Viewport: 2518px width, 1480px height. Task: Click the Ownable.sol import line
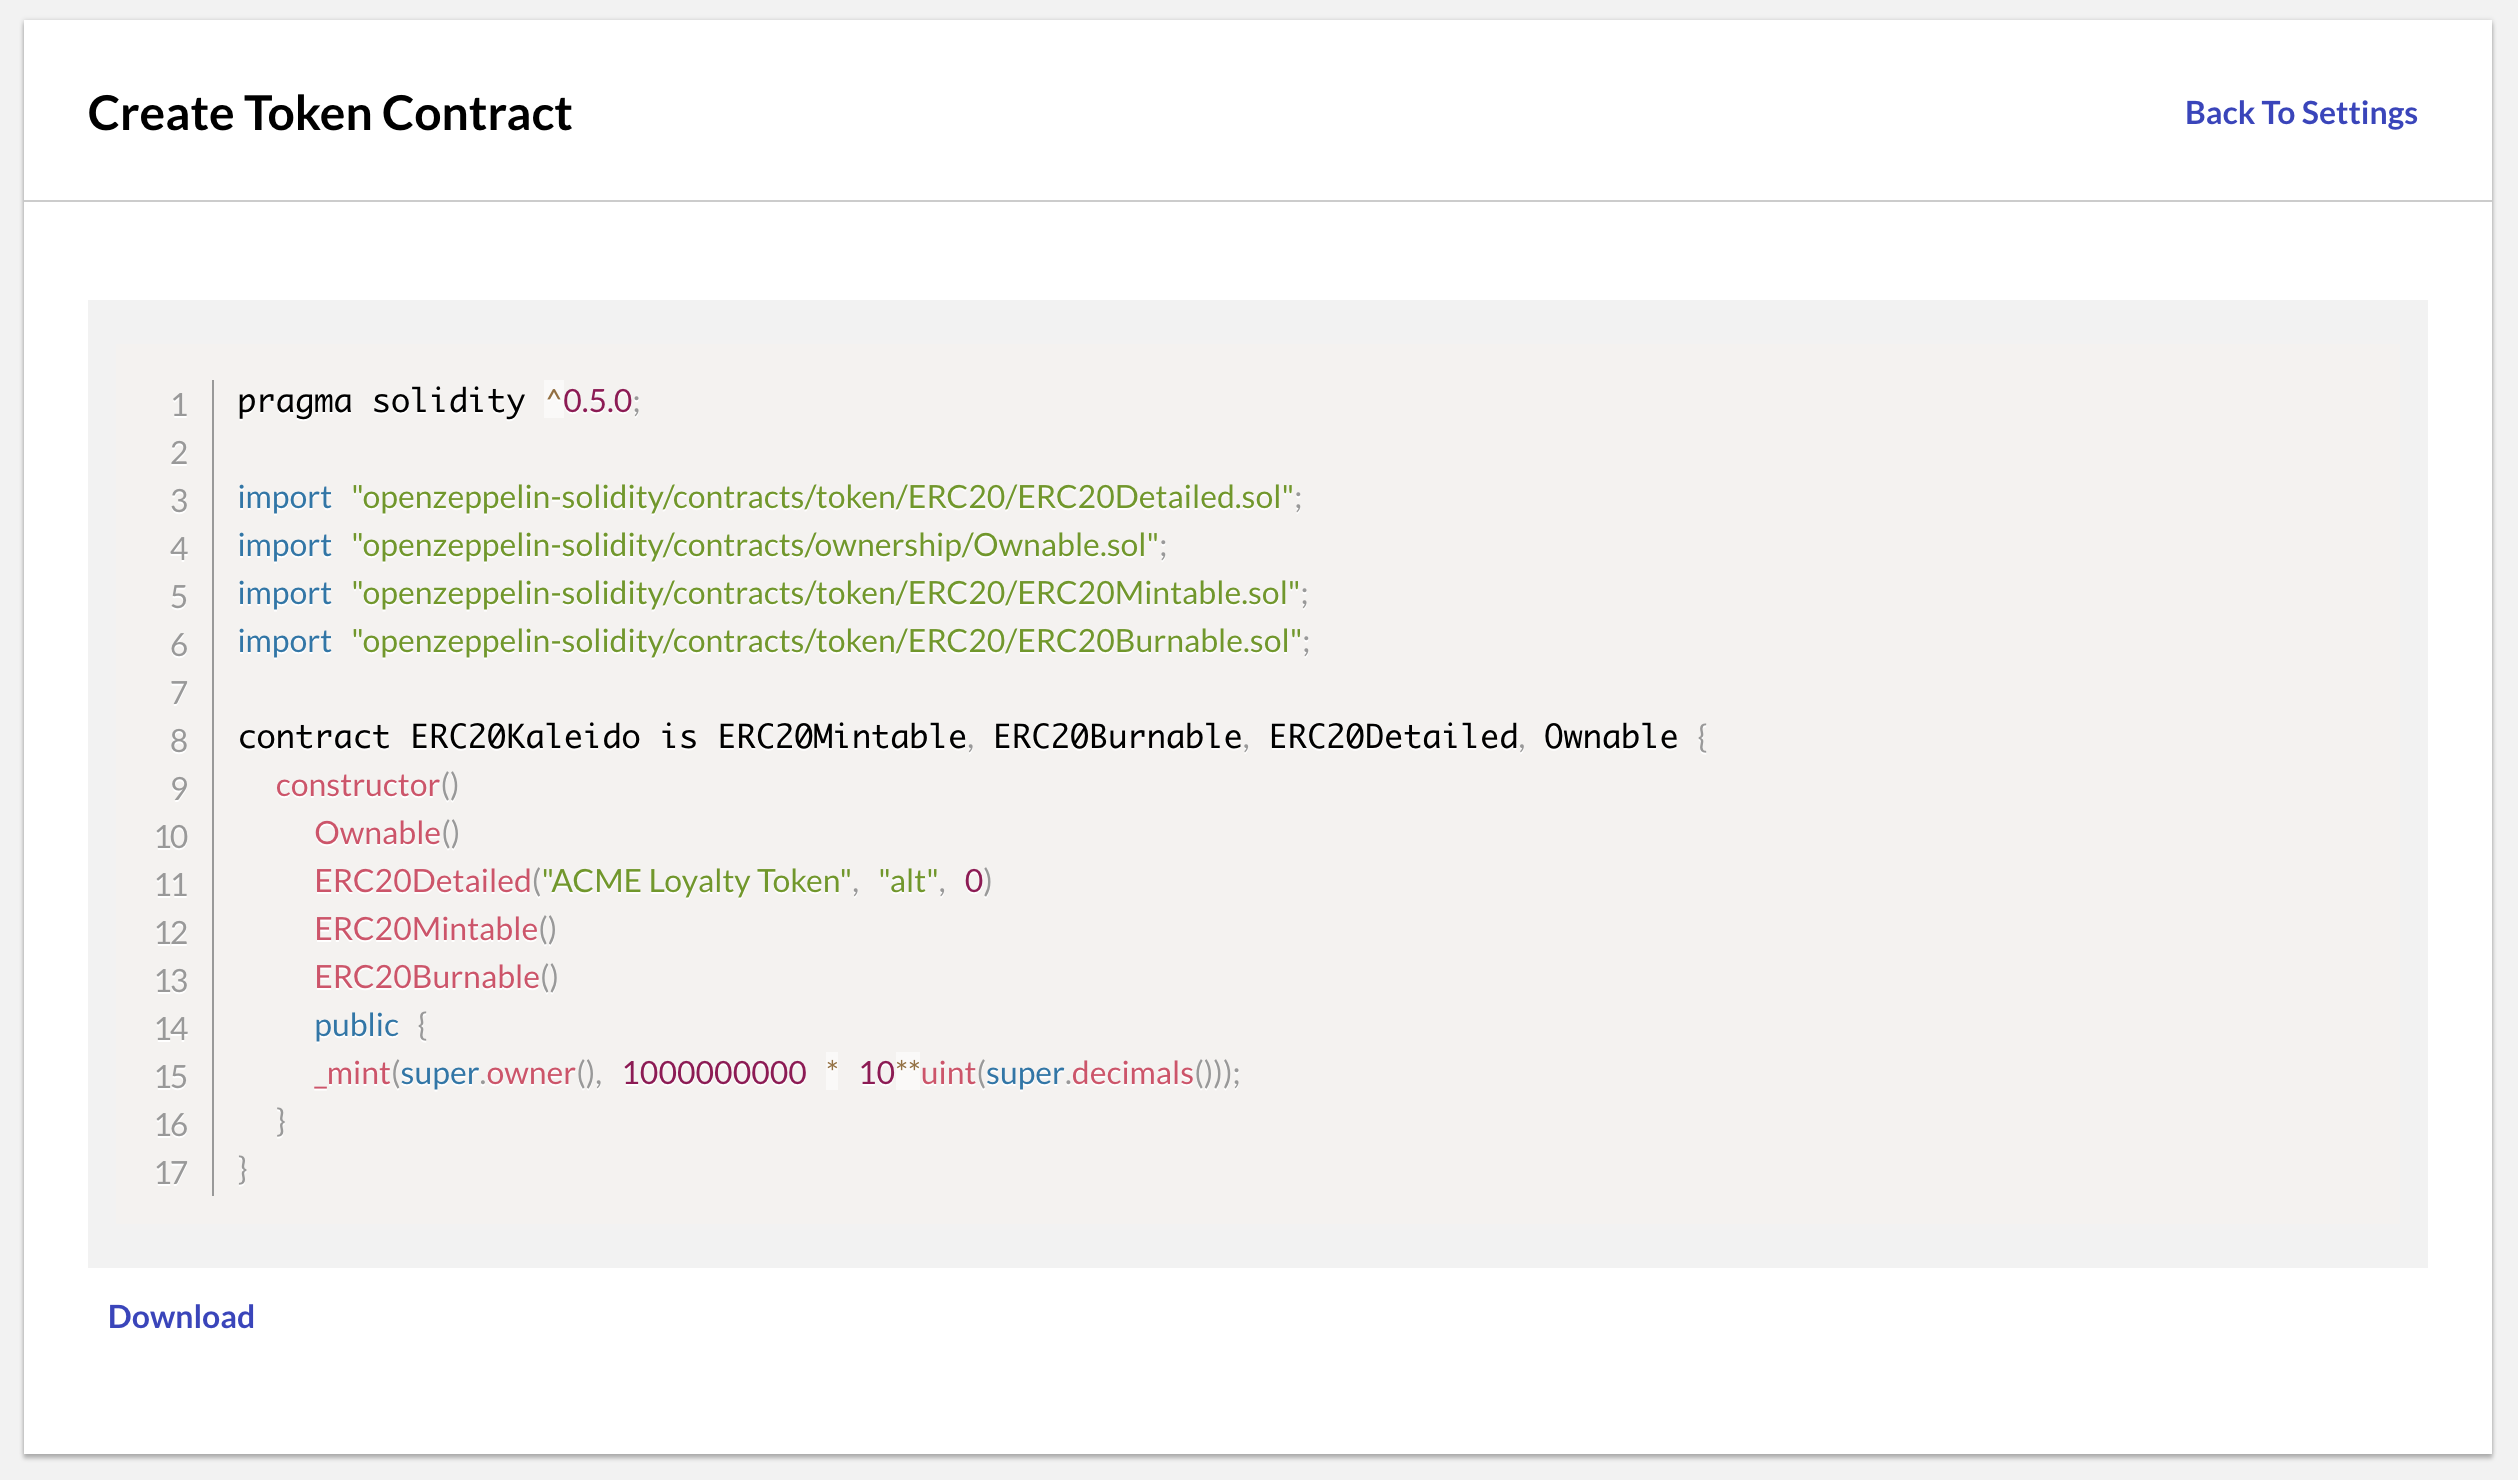700,545
